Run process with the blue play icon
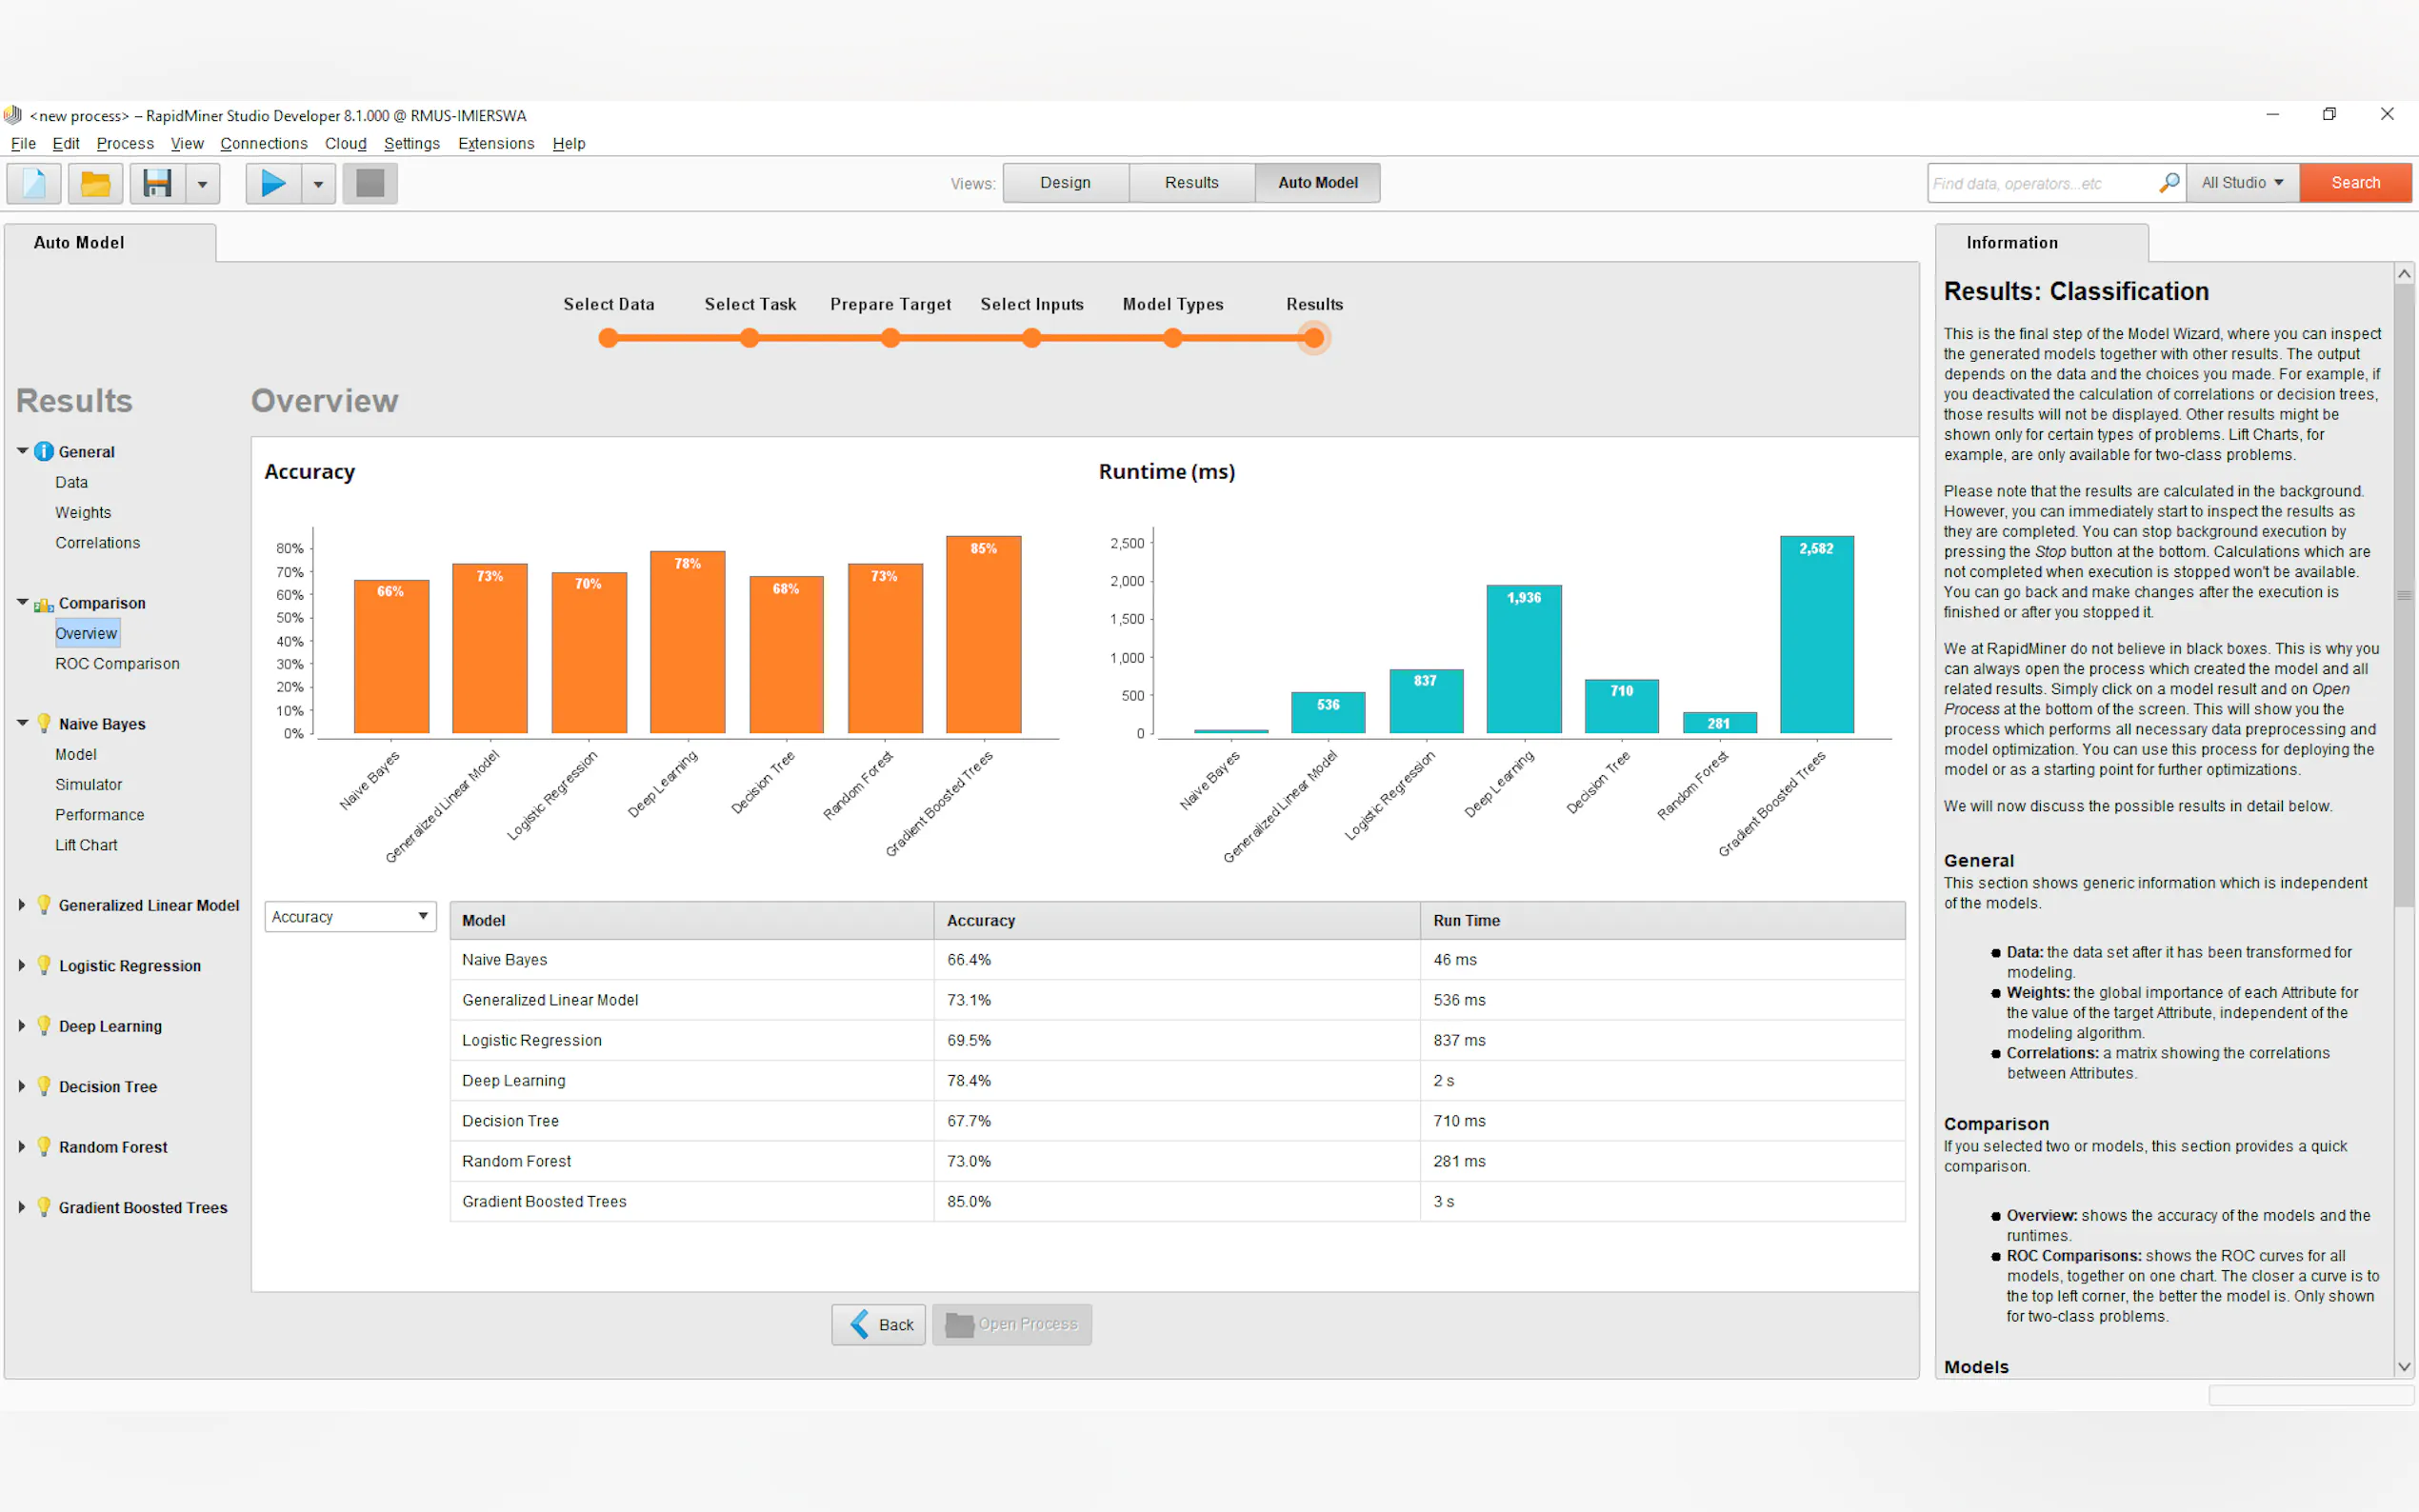 coord(273,183)
